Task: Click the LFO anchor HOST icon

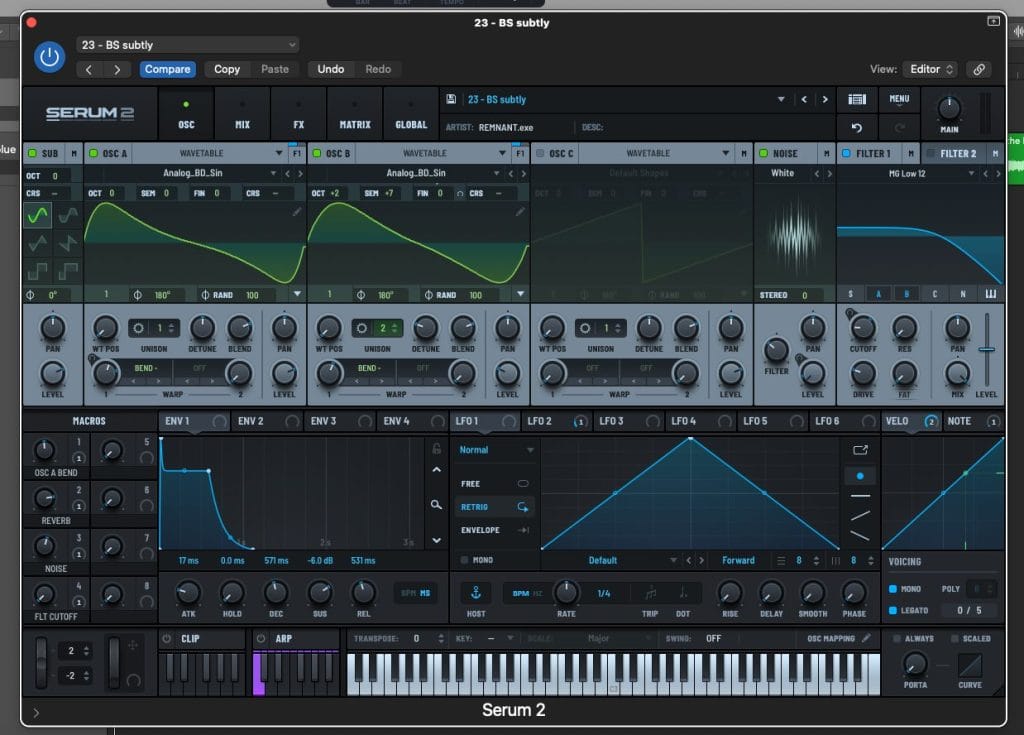Action: (475, 593)
